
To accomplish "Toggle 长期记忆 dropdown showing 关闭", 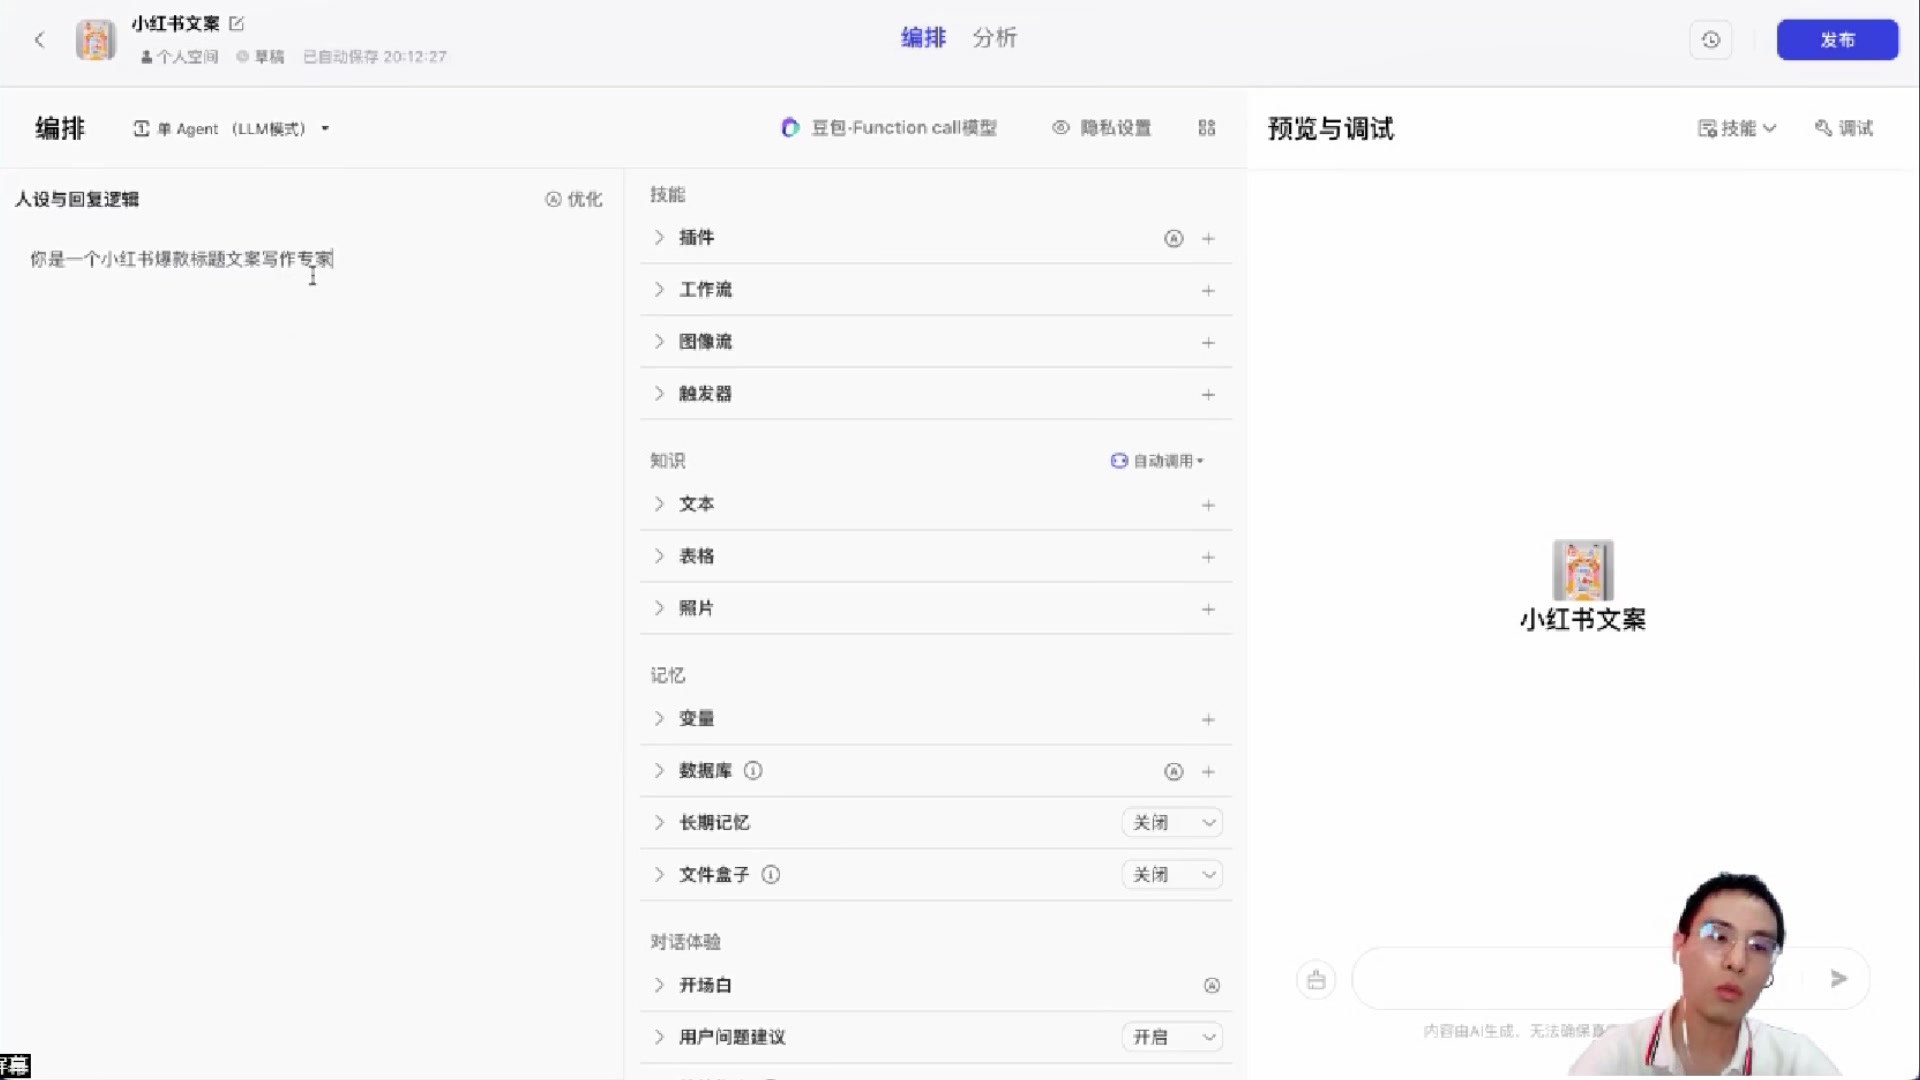I will point(1172,822).
